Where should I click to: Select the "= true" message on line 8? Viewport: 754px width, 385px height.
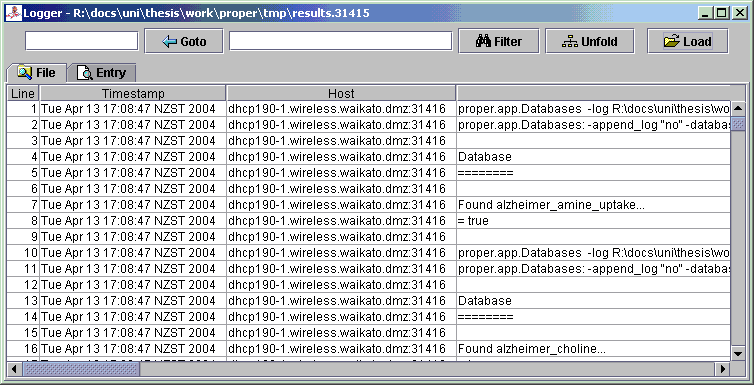tap(593, 221)
